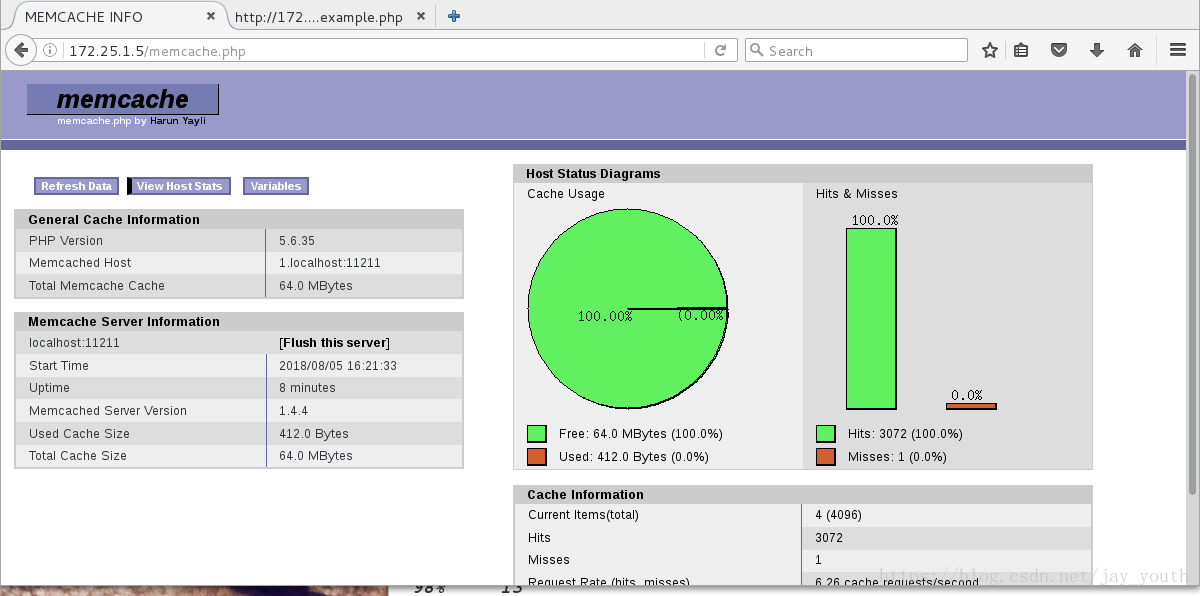This screenshot has height=596, width=1200.
Task: Click the green Free legend swatch
Action: click(x=537, y=434)
